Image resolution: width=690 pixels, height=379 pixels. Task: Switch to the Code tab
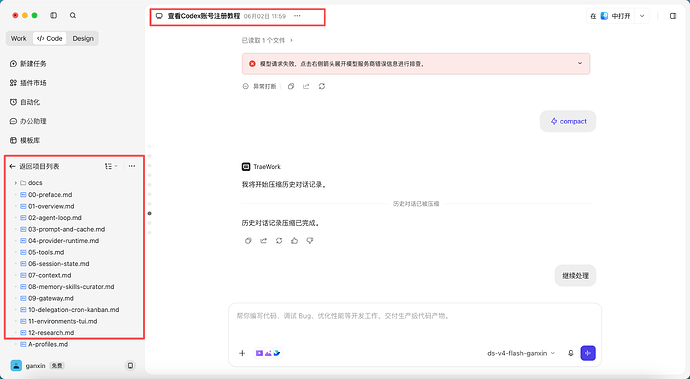point(50,38)
